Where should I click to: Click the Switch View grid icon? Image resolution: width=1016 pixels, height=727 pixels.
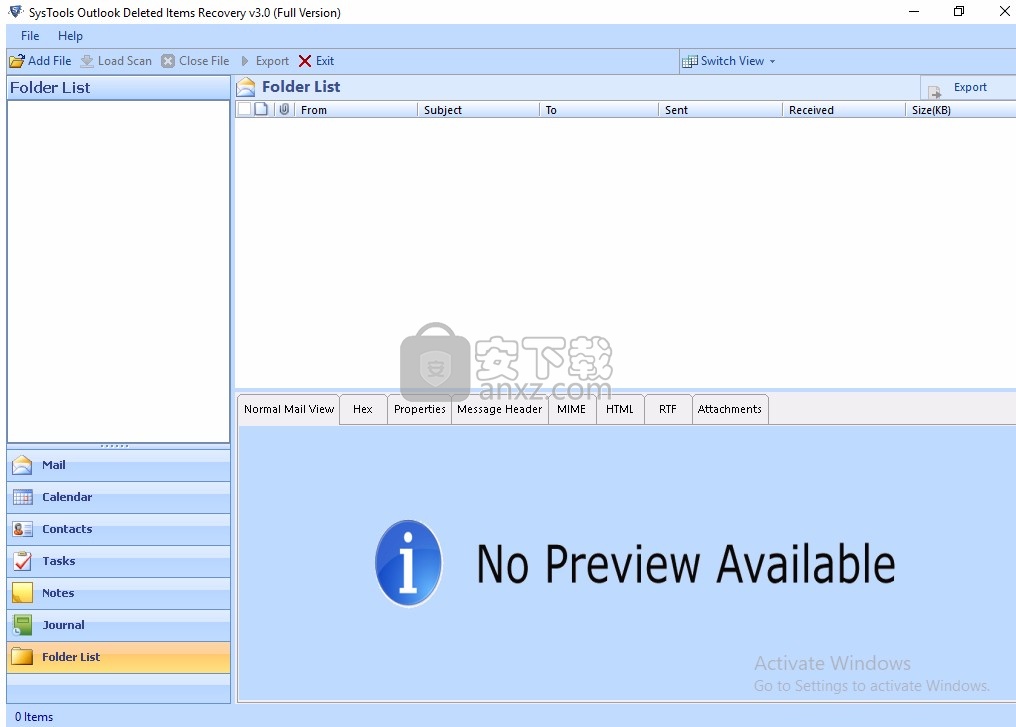click(x=690, y=62)
